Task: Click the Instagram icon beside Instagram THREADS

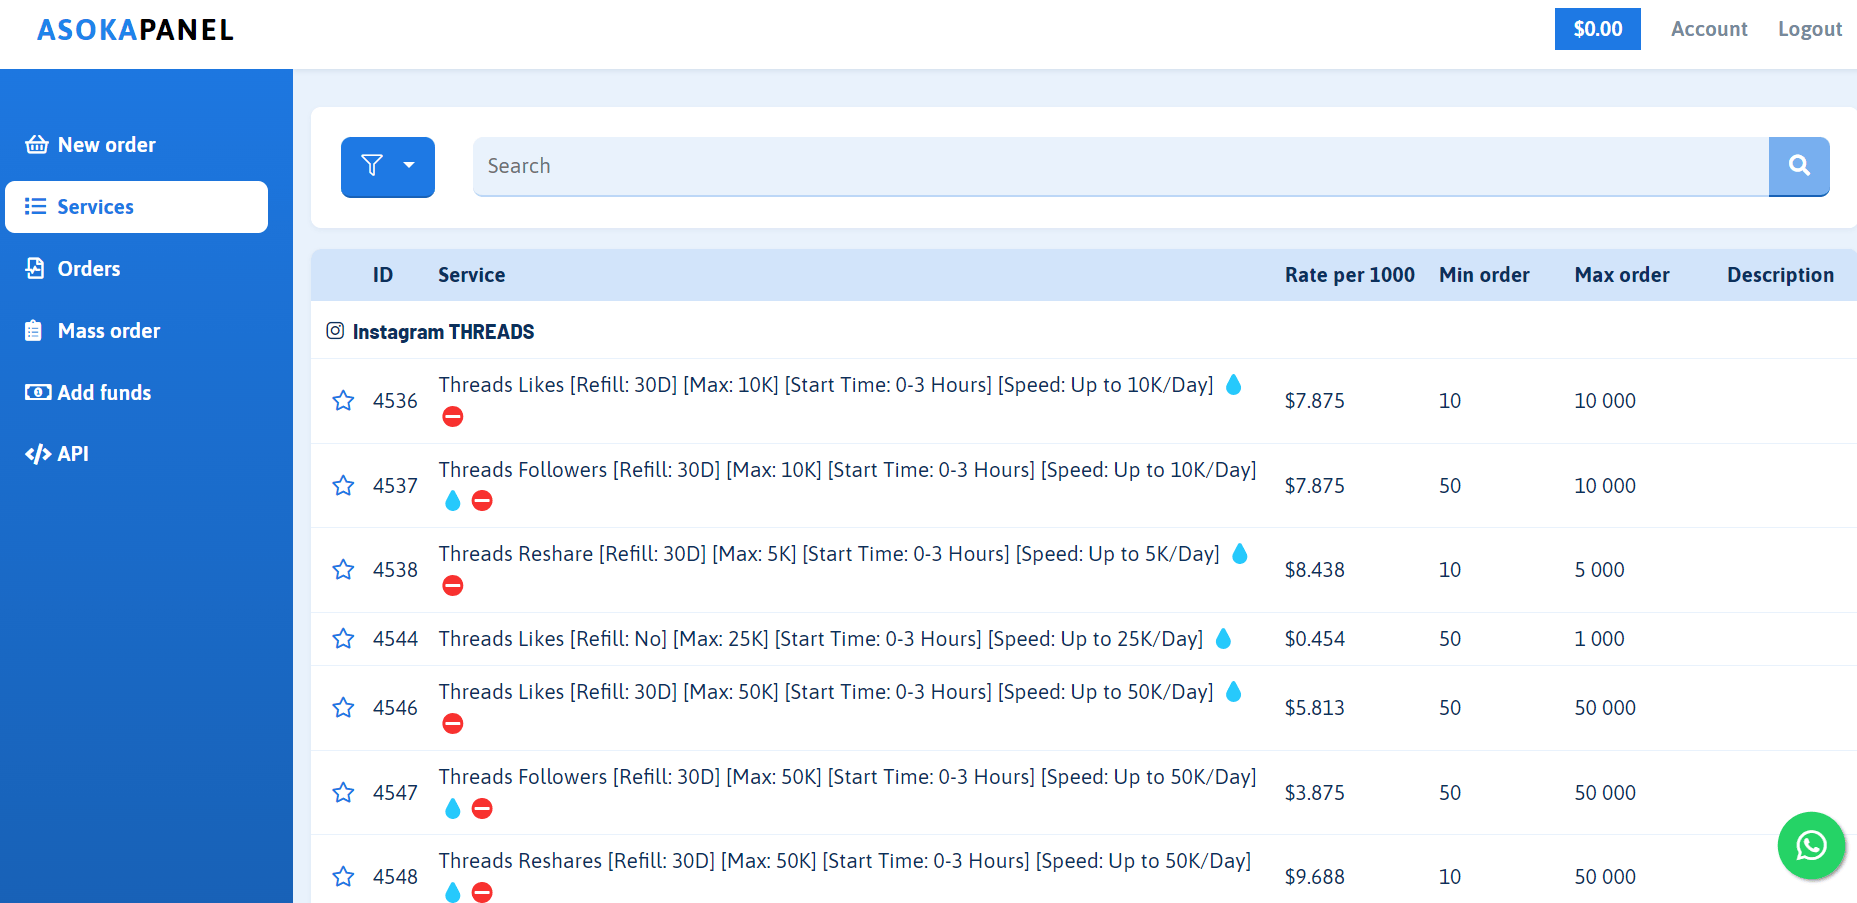Action: [x=335, y=331]
